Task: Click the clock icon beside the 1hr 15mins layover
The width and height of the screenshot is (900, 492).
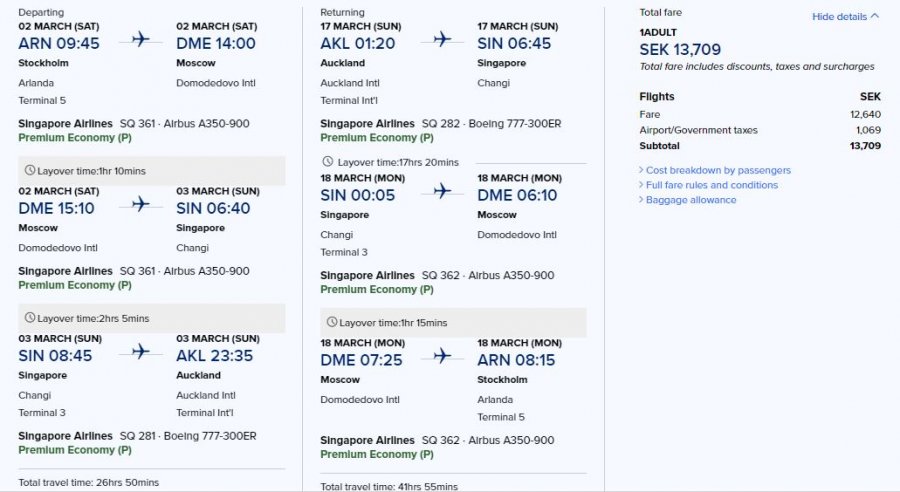Action: 331,322
